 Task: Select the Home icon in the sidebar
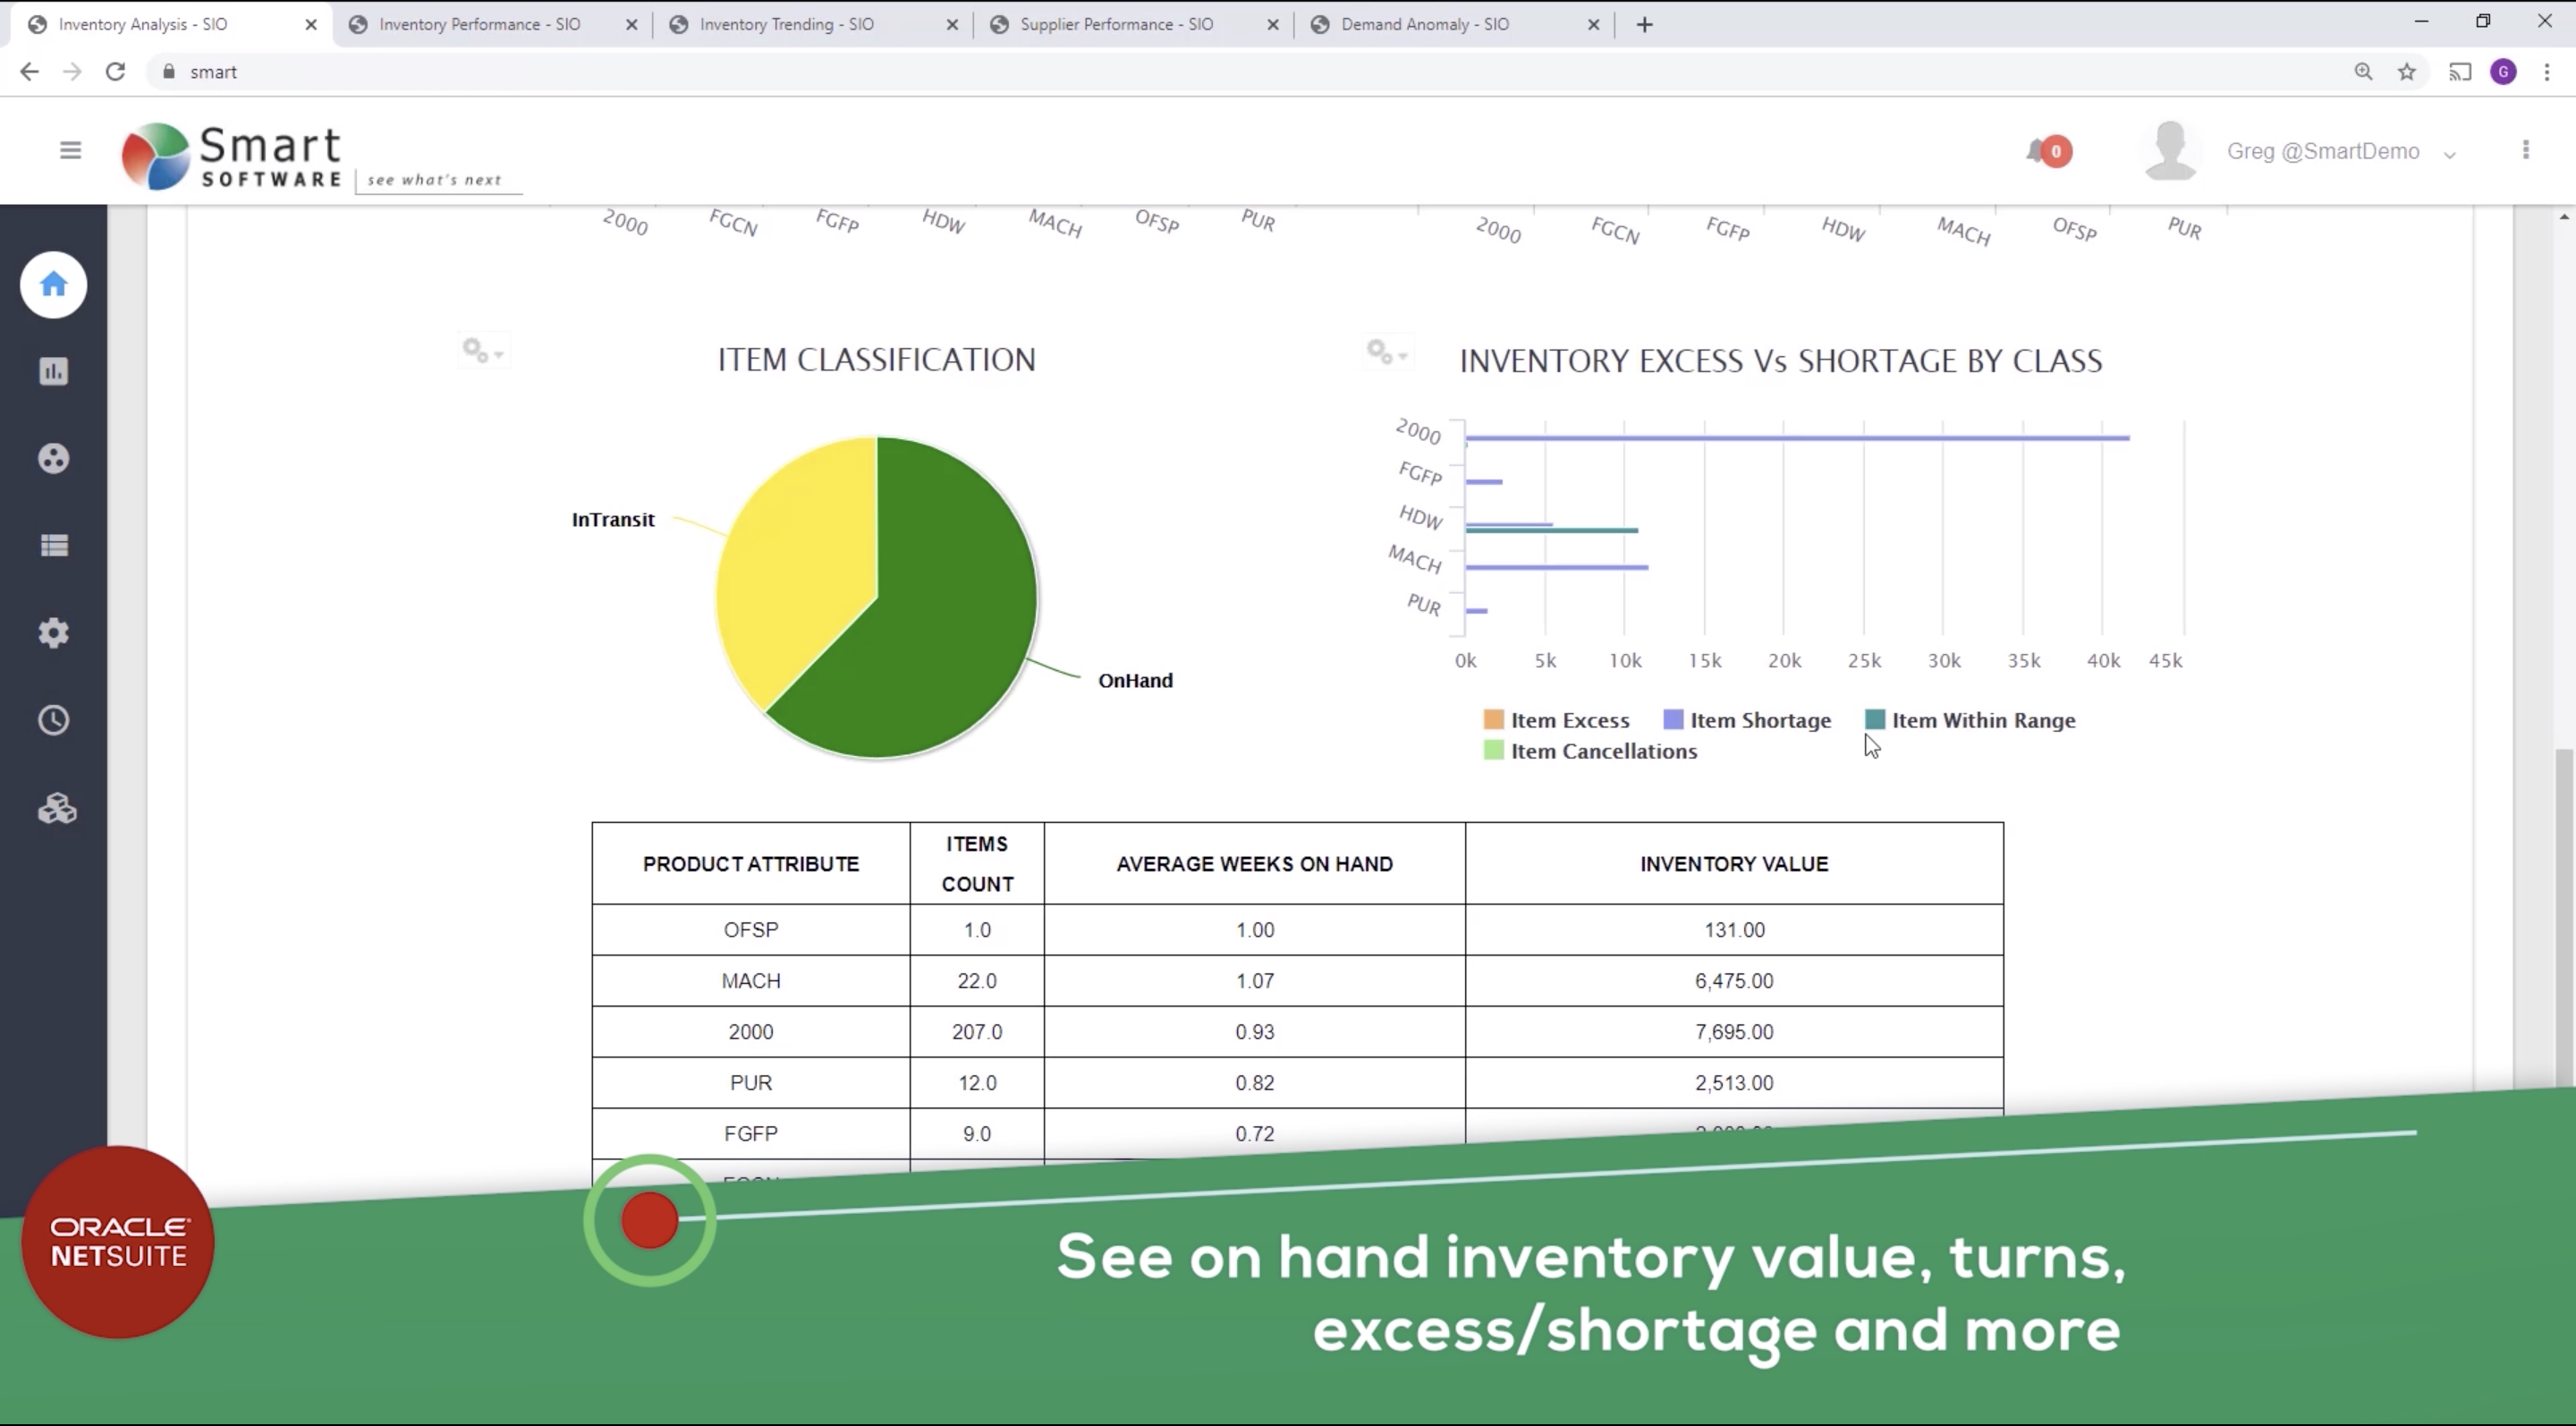[52, 285]
